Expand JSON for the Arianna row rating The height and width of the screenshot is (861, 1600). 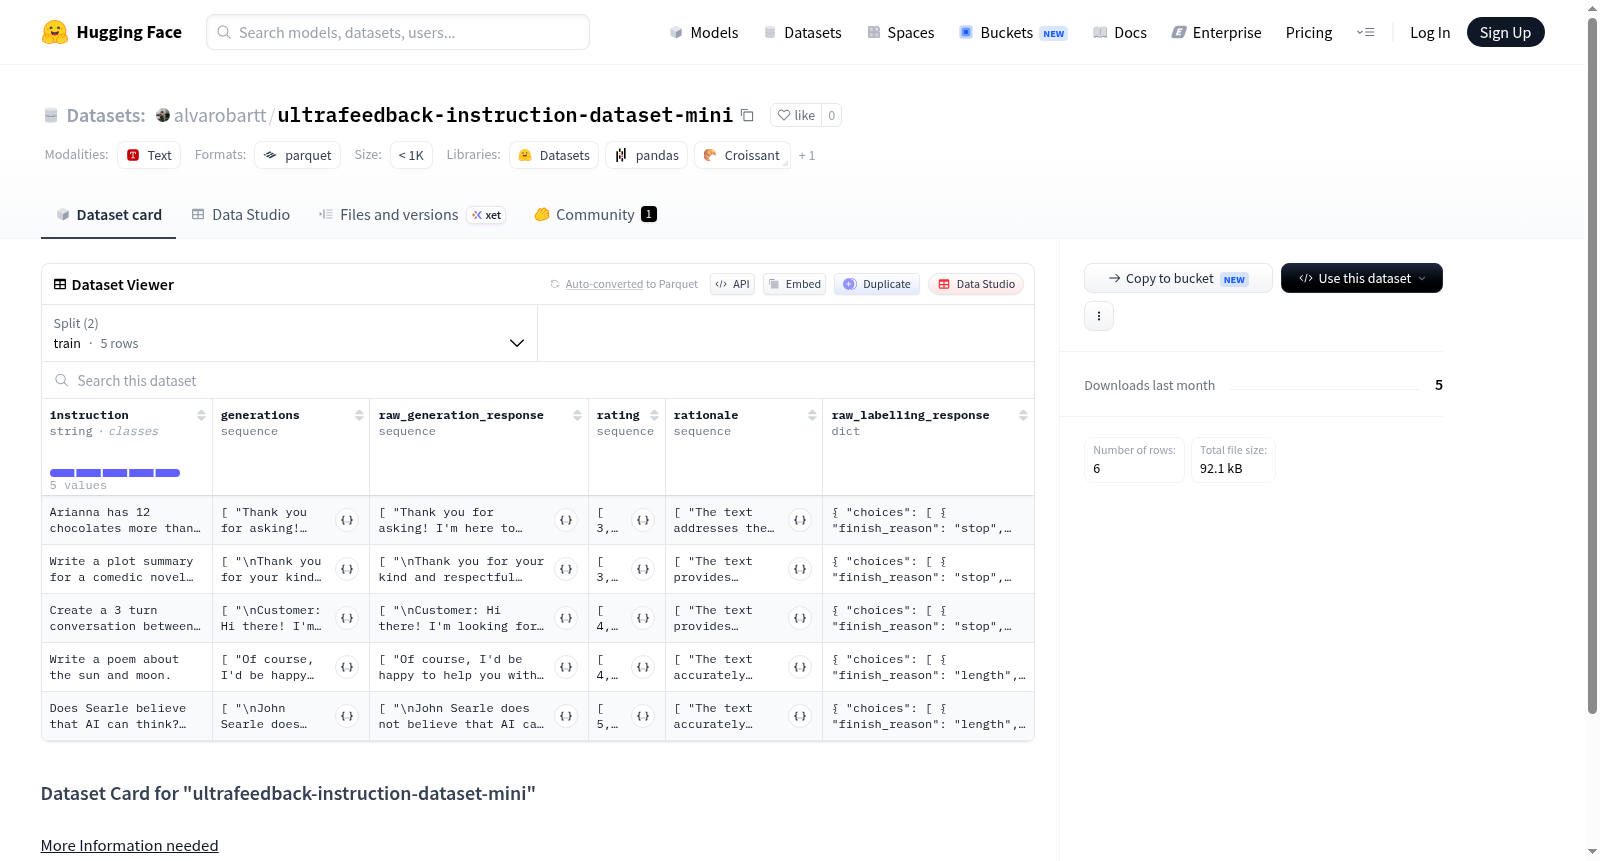[643, 520]
